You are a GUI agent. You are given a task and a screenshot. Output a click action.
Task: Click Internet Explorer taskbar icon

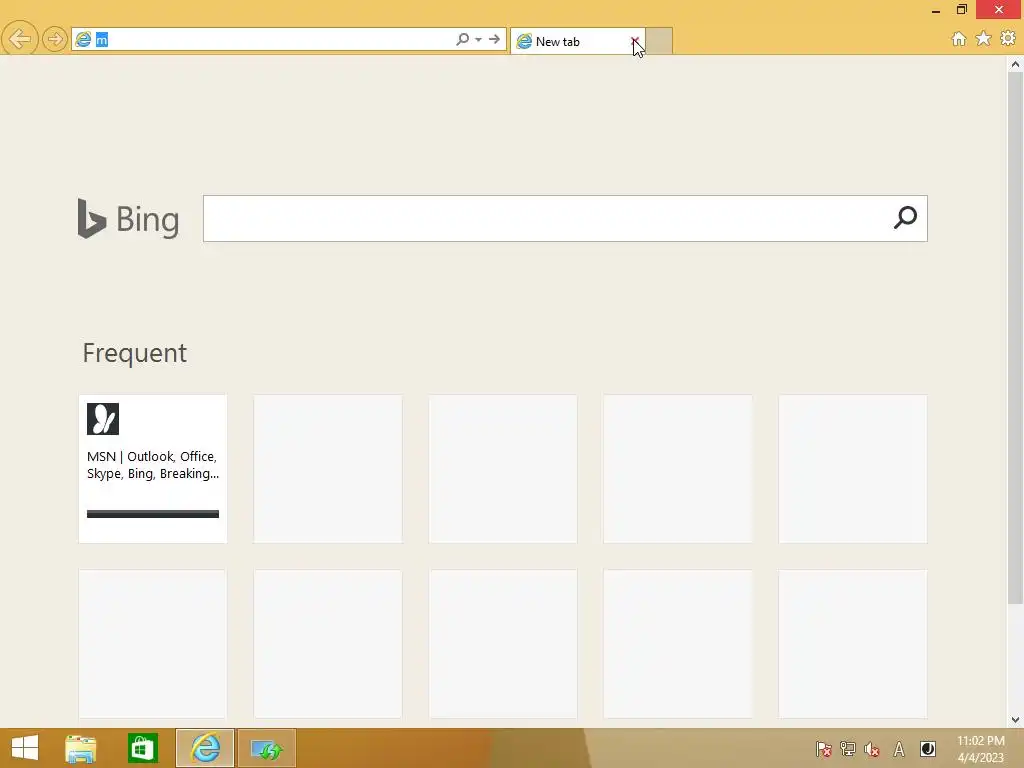pos(205,748)
